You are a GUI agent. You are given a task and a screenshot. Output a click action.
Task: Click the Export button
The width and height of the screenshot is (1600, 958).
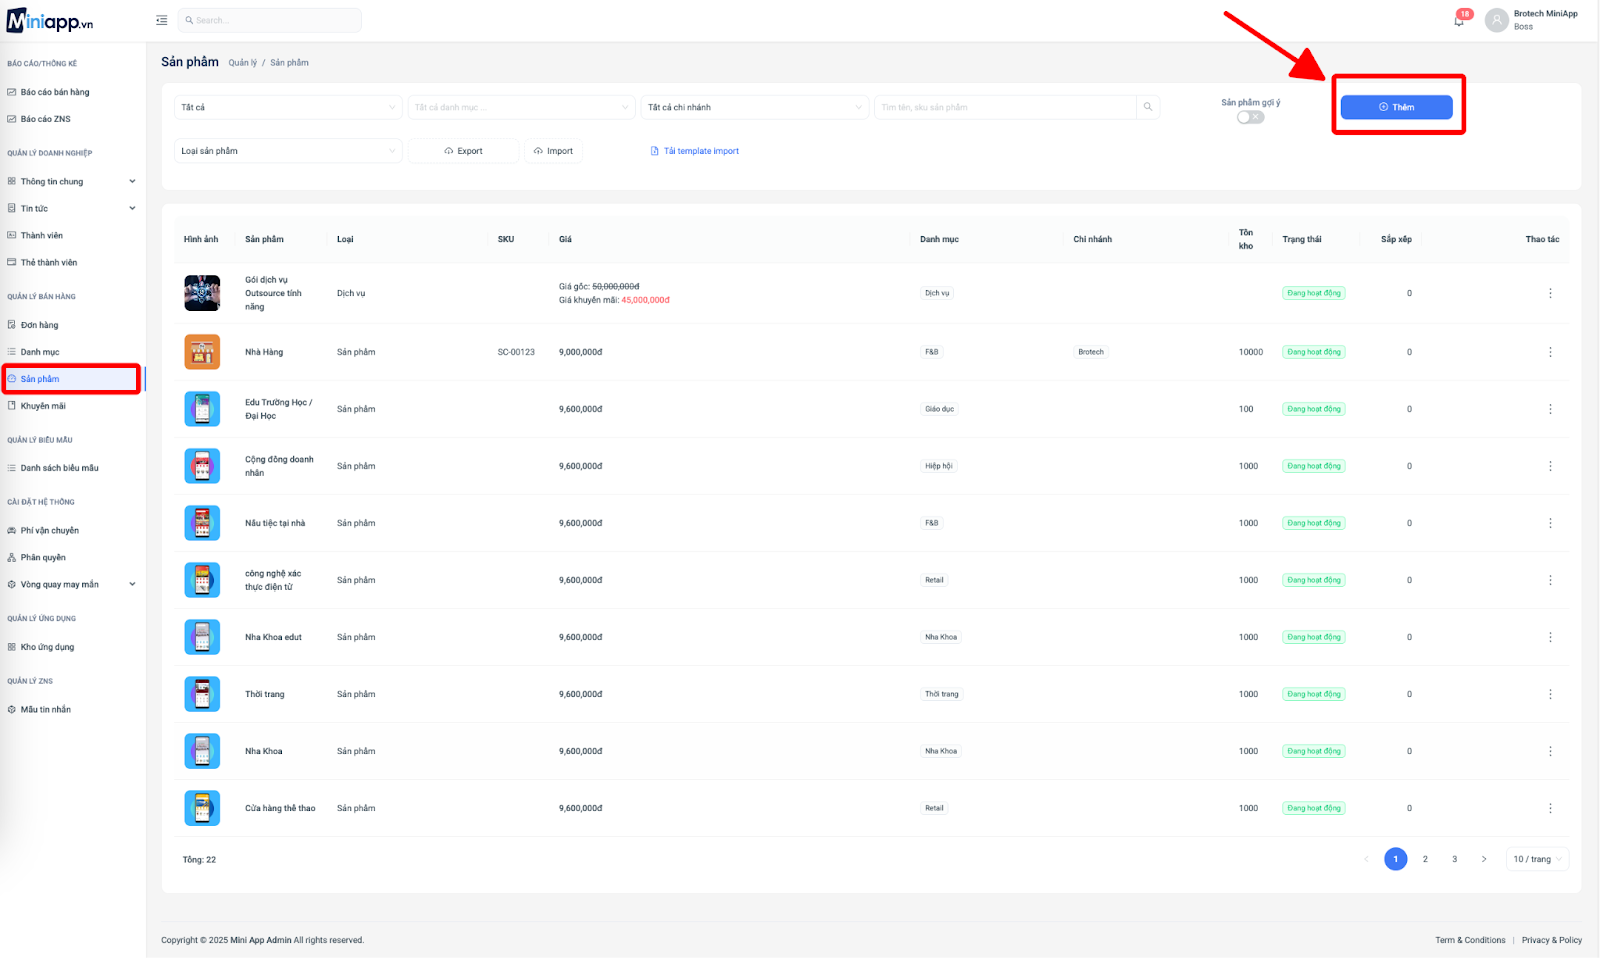(463, 151)
